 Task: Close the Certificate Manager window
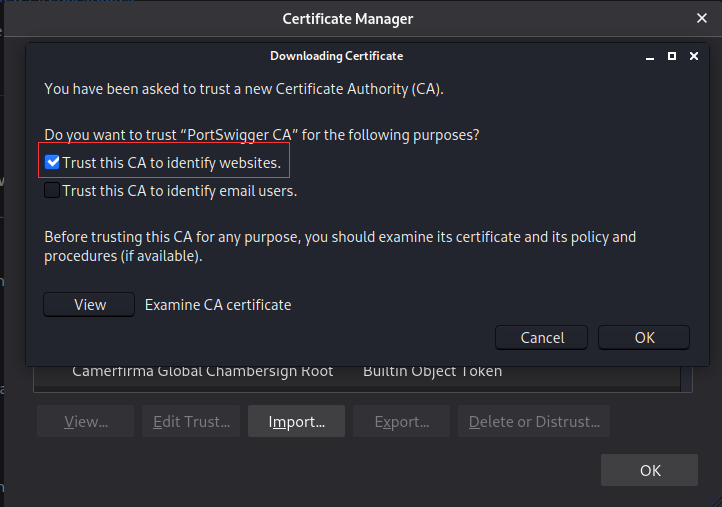[702, 18]
